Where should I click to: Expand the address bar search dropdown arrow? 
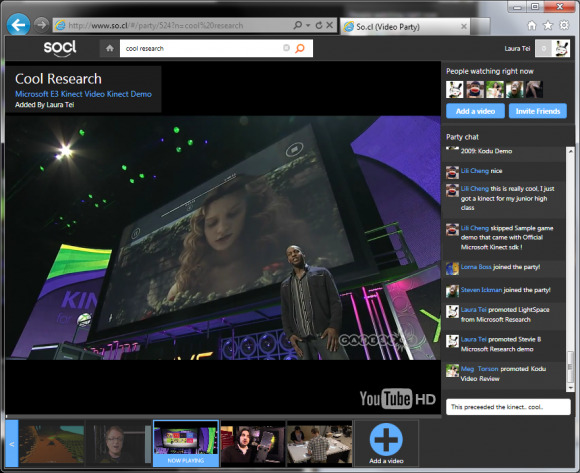(308, 26)
